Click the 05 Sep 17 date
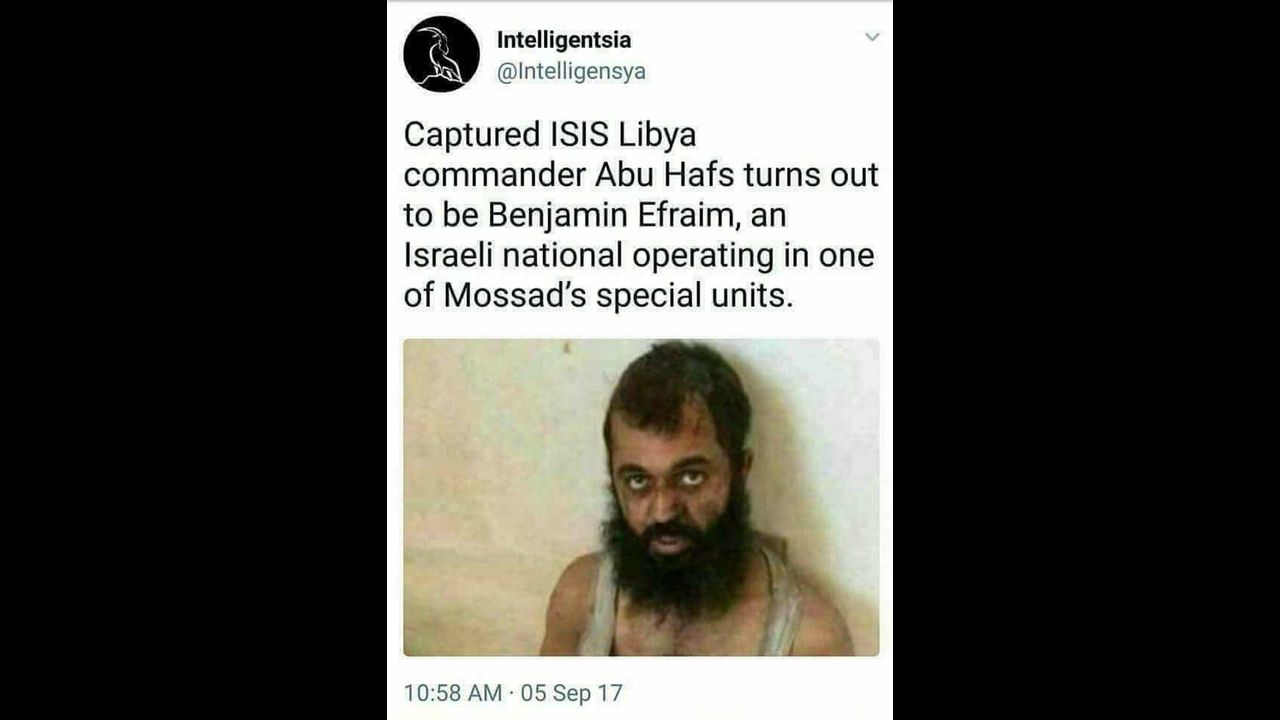This screenshot has height=720, width=1280. pos(571,693)
